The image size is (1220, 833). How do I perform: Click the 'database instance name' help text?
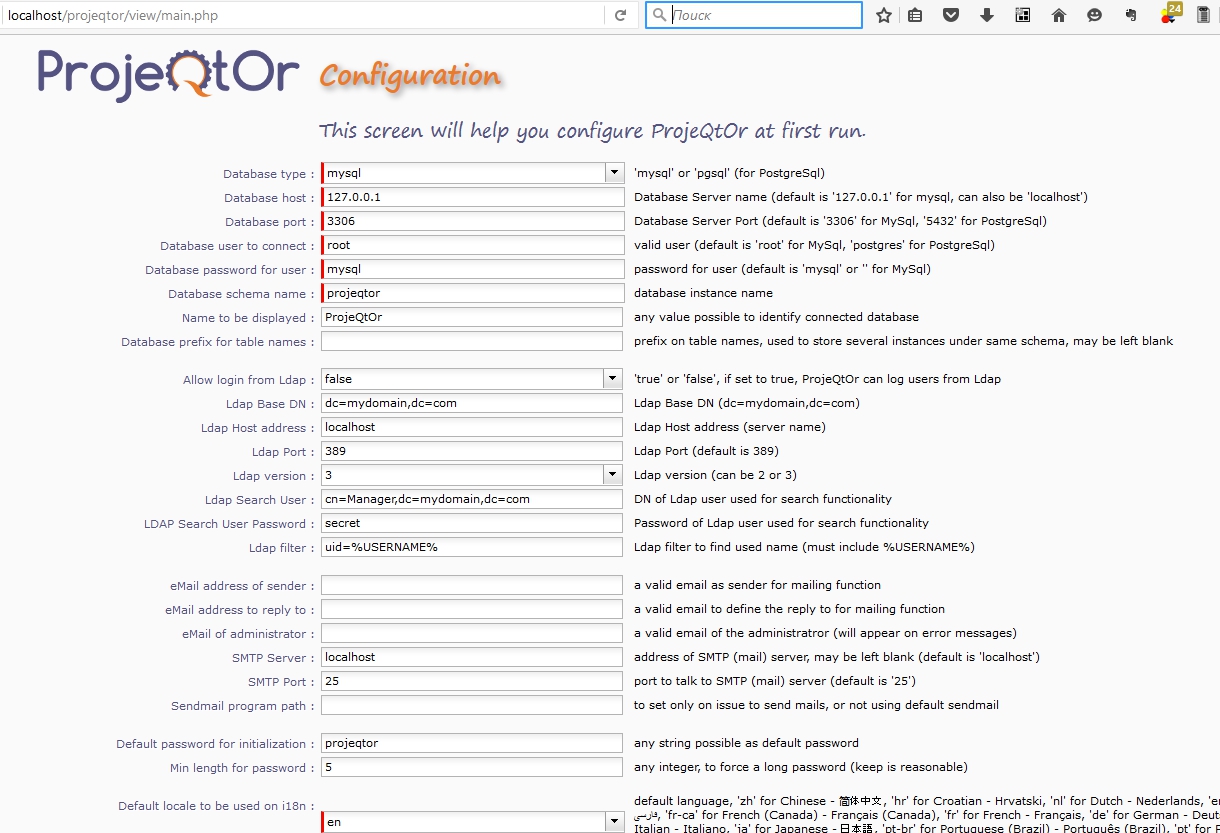pos(703,293)
